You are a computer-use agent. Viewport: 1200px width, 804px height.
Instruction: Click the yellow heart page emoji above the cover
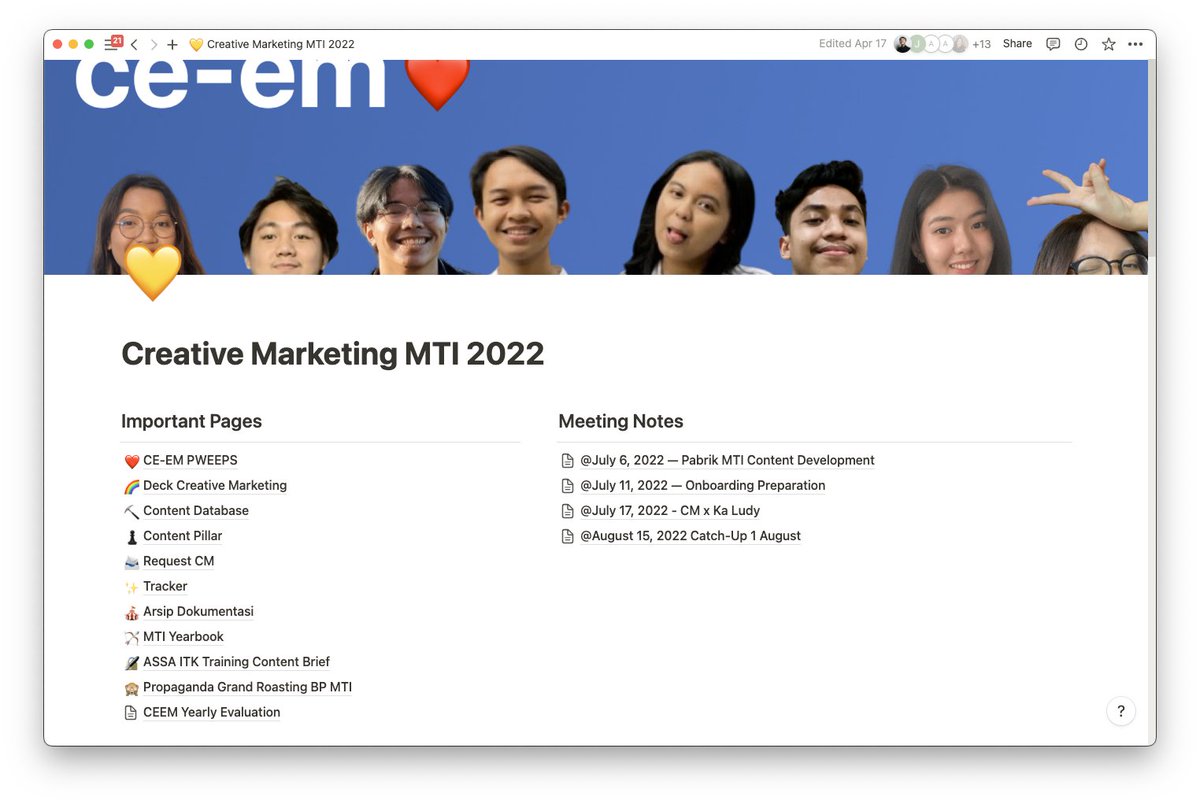[x=153, y=271]
